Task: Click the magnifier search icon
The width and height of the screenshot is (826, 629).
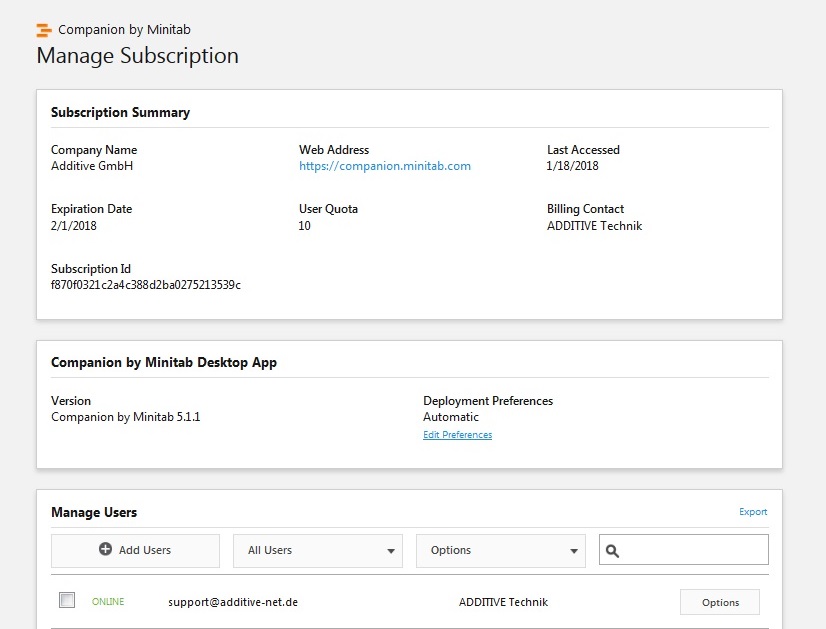Action: click(612, 551)
